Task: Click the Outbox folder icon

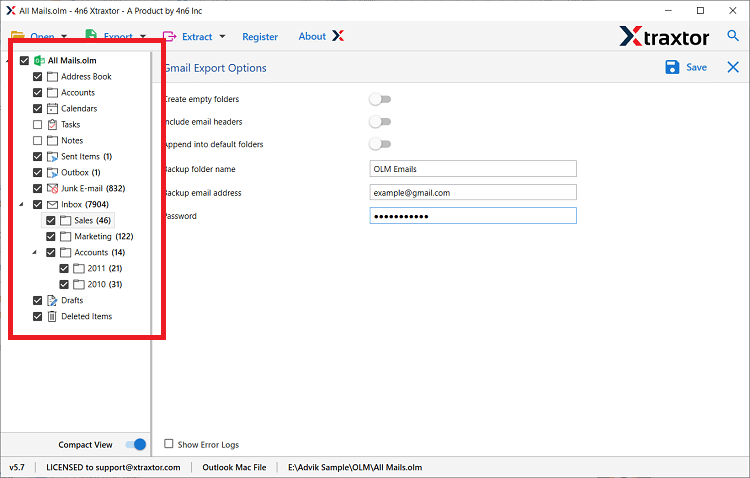Action: click(52, 173)
